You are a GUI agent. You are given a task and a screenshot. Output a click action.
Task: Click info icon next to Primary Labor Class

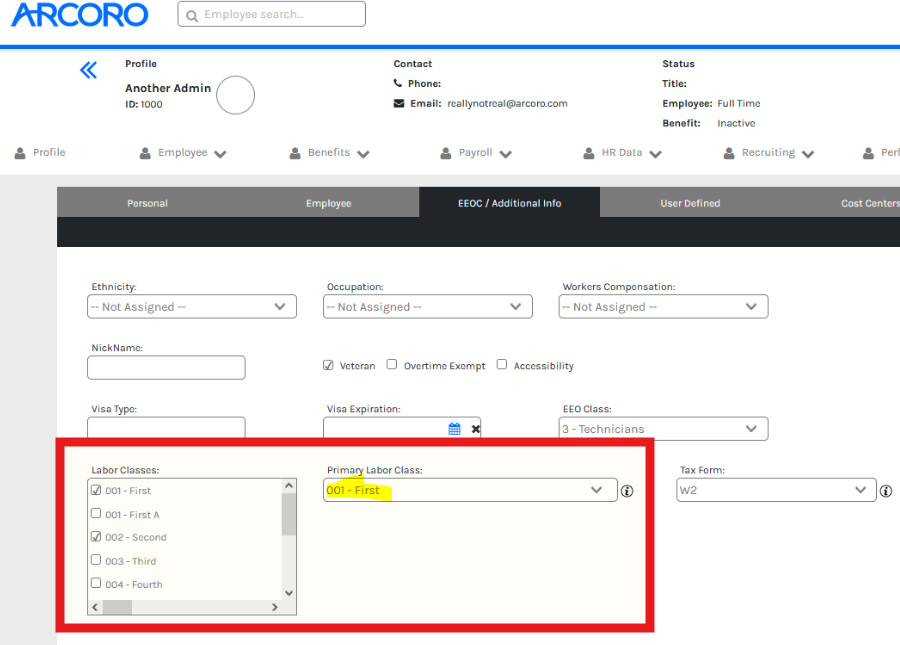pos(627,491)
